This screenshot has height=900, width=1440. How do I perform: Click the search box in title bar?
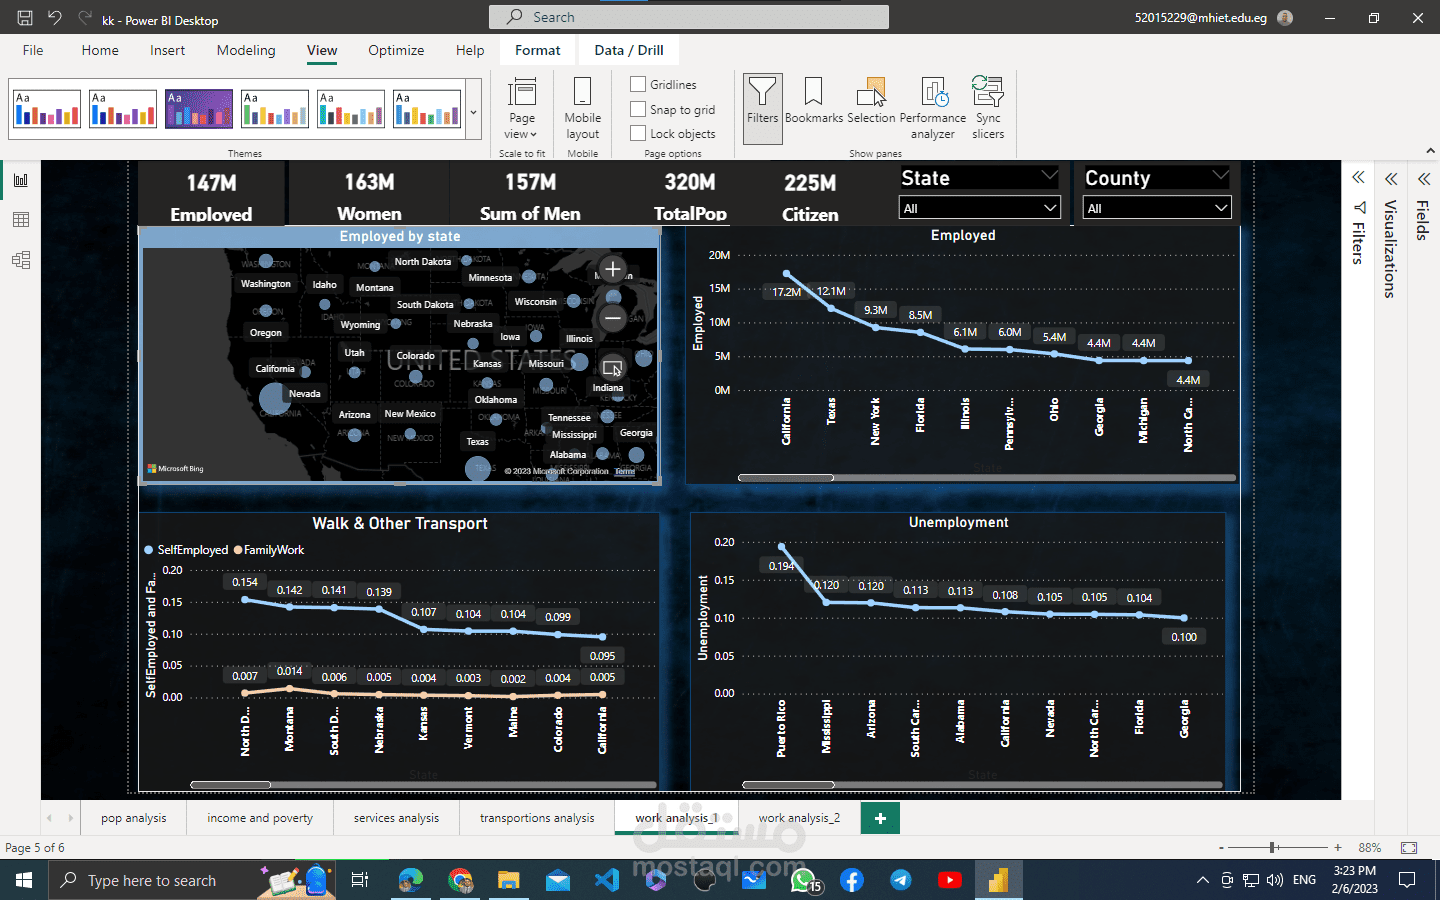click(x=689, y=17)
